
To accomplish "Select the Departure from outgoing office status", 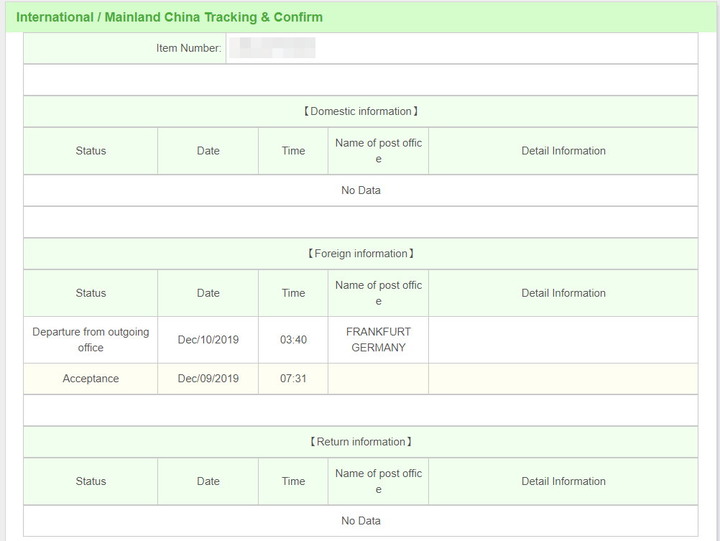I will point(90,340).
